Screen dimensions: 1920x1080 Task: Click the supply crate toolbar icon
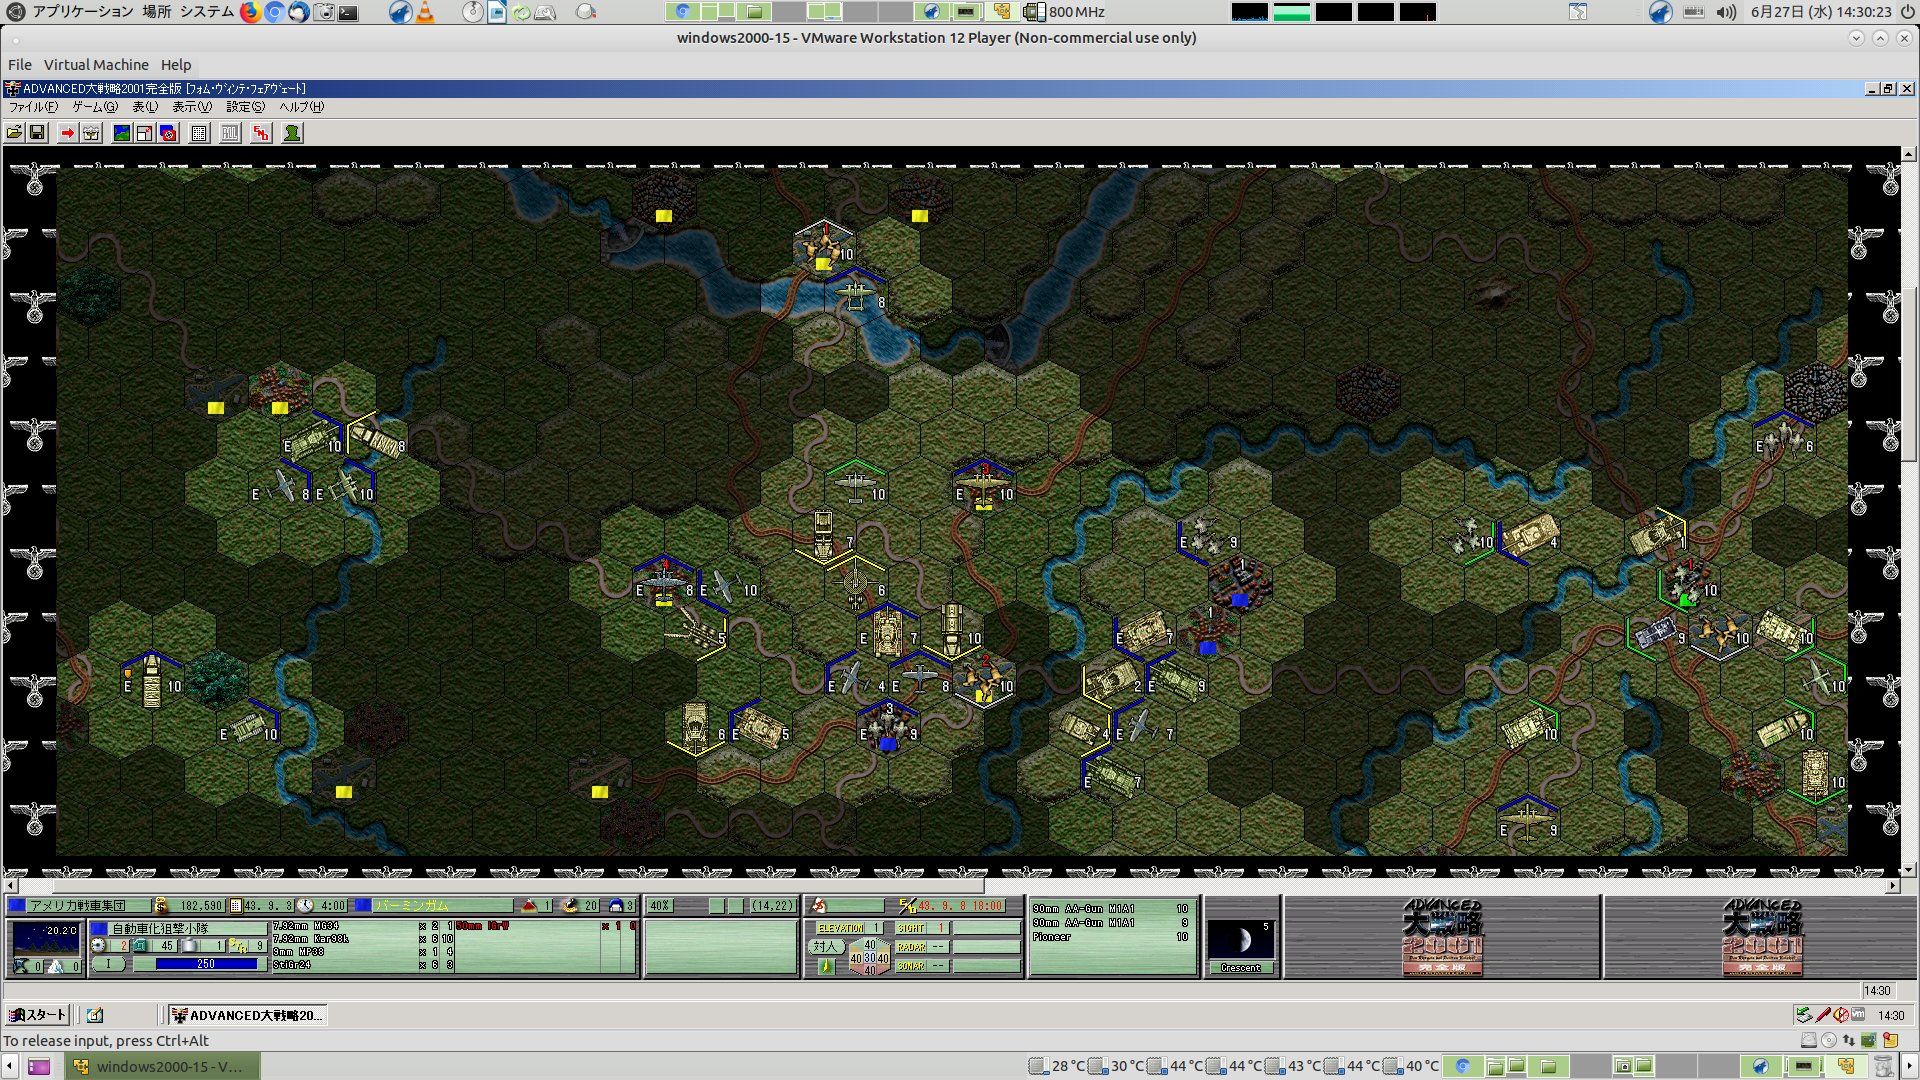tap(91, 133)
